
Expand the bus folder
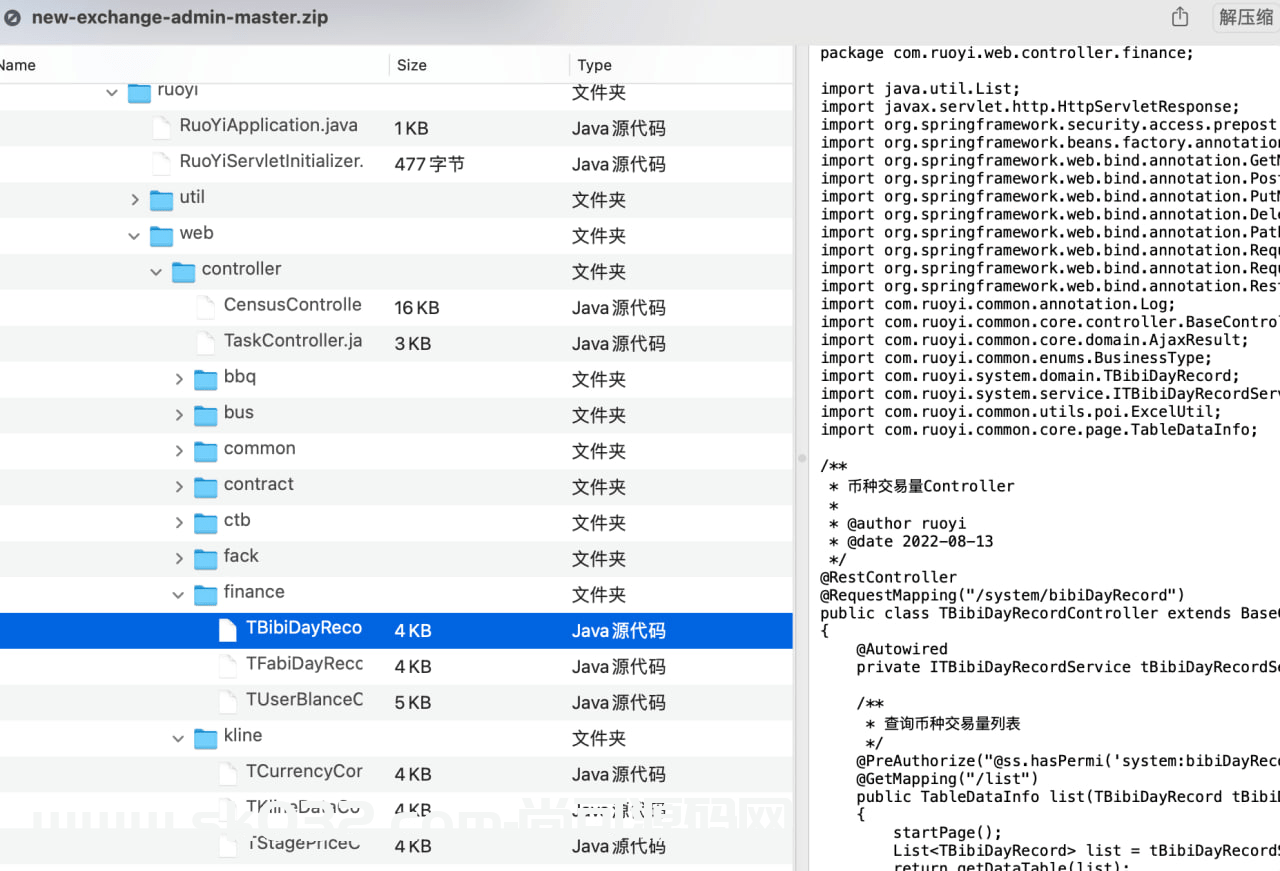179,415
